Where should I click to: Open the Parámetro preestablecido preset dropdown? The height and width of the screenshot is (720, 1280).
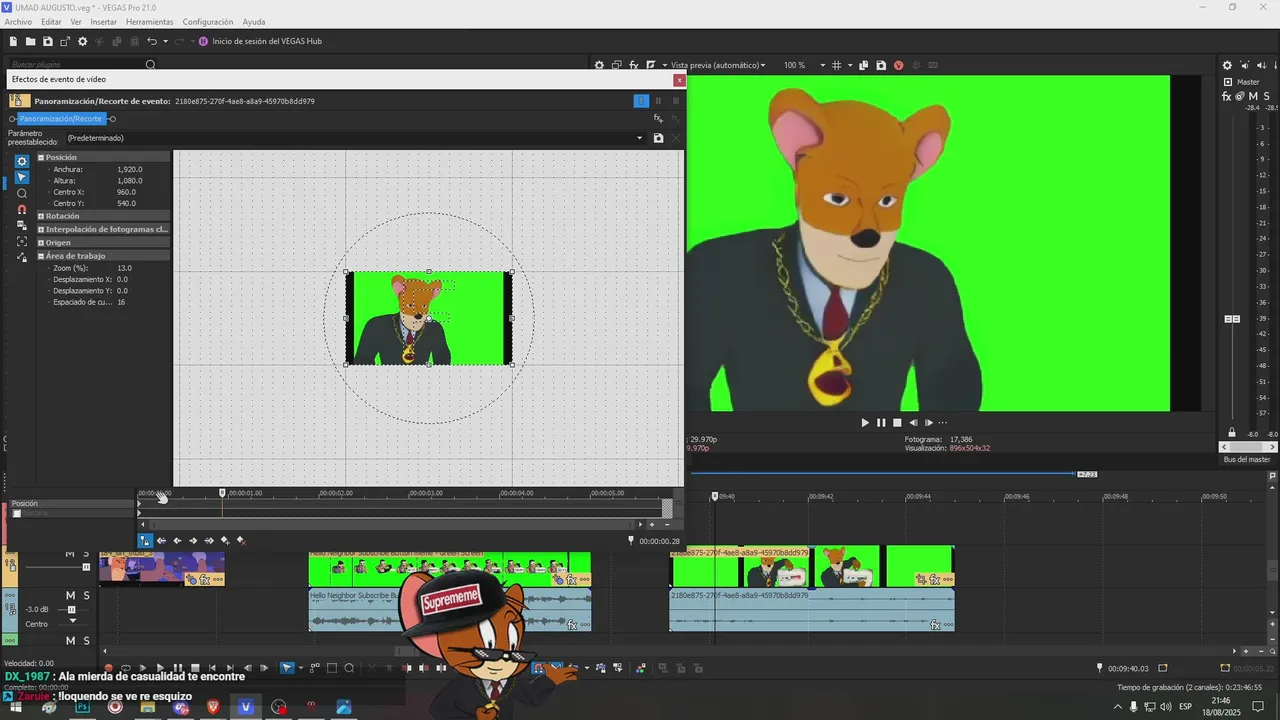639,138
